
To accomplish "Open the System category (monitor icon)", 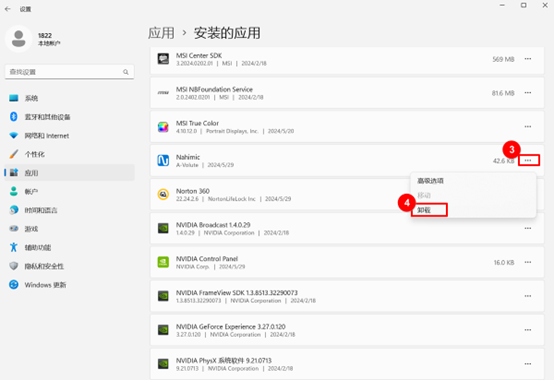I will [69, 98].
